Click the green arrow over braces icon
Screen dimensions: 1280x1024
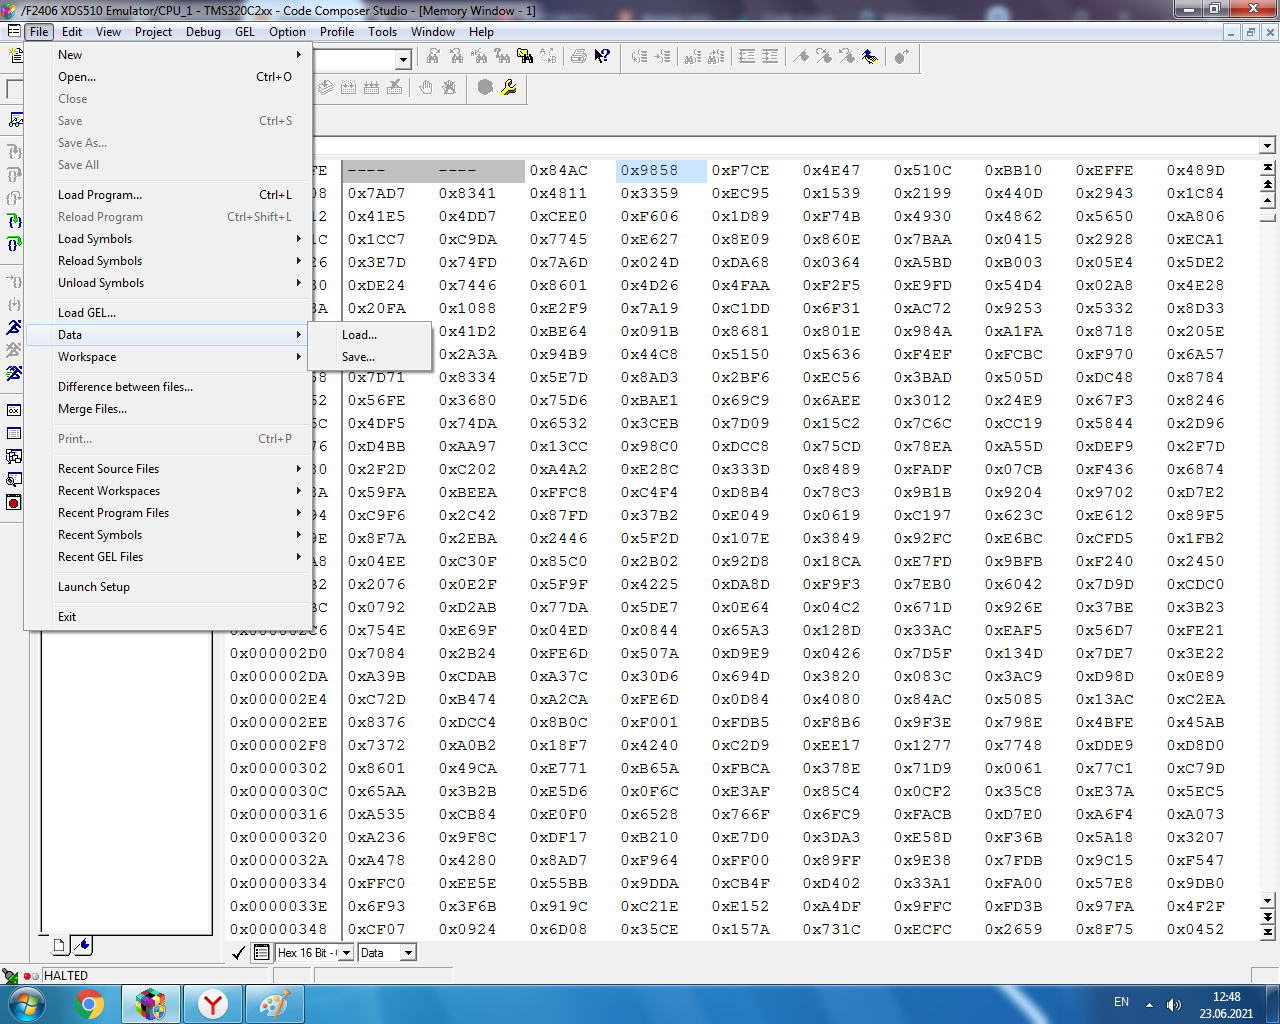pyautogui.click(x=14, y=243)
